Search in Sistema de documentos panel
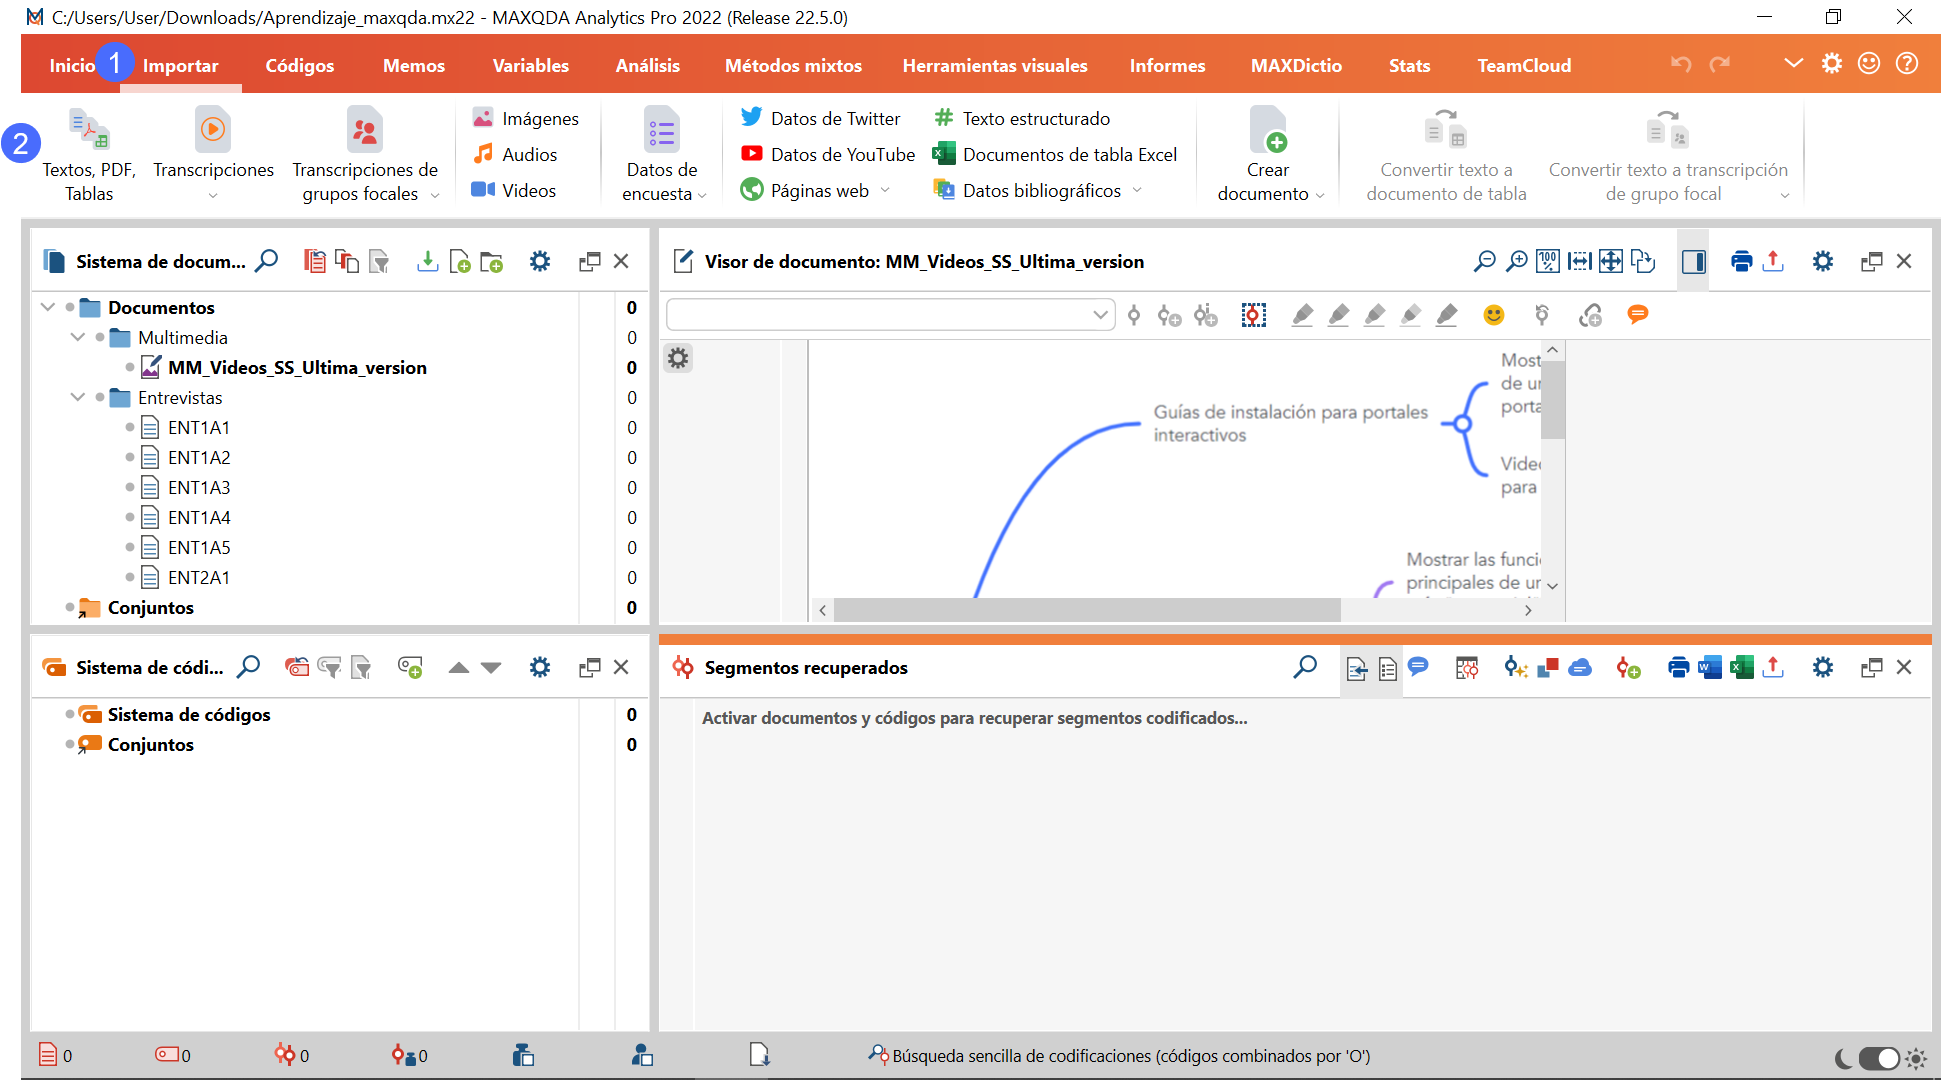1941x1080 pixels. (267, 261)
